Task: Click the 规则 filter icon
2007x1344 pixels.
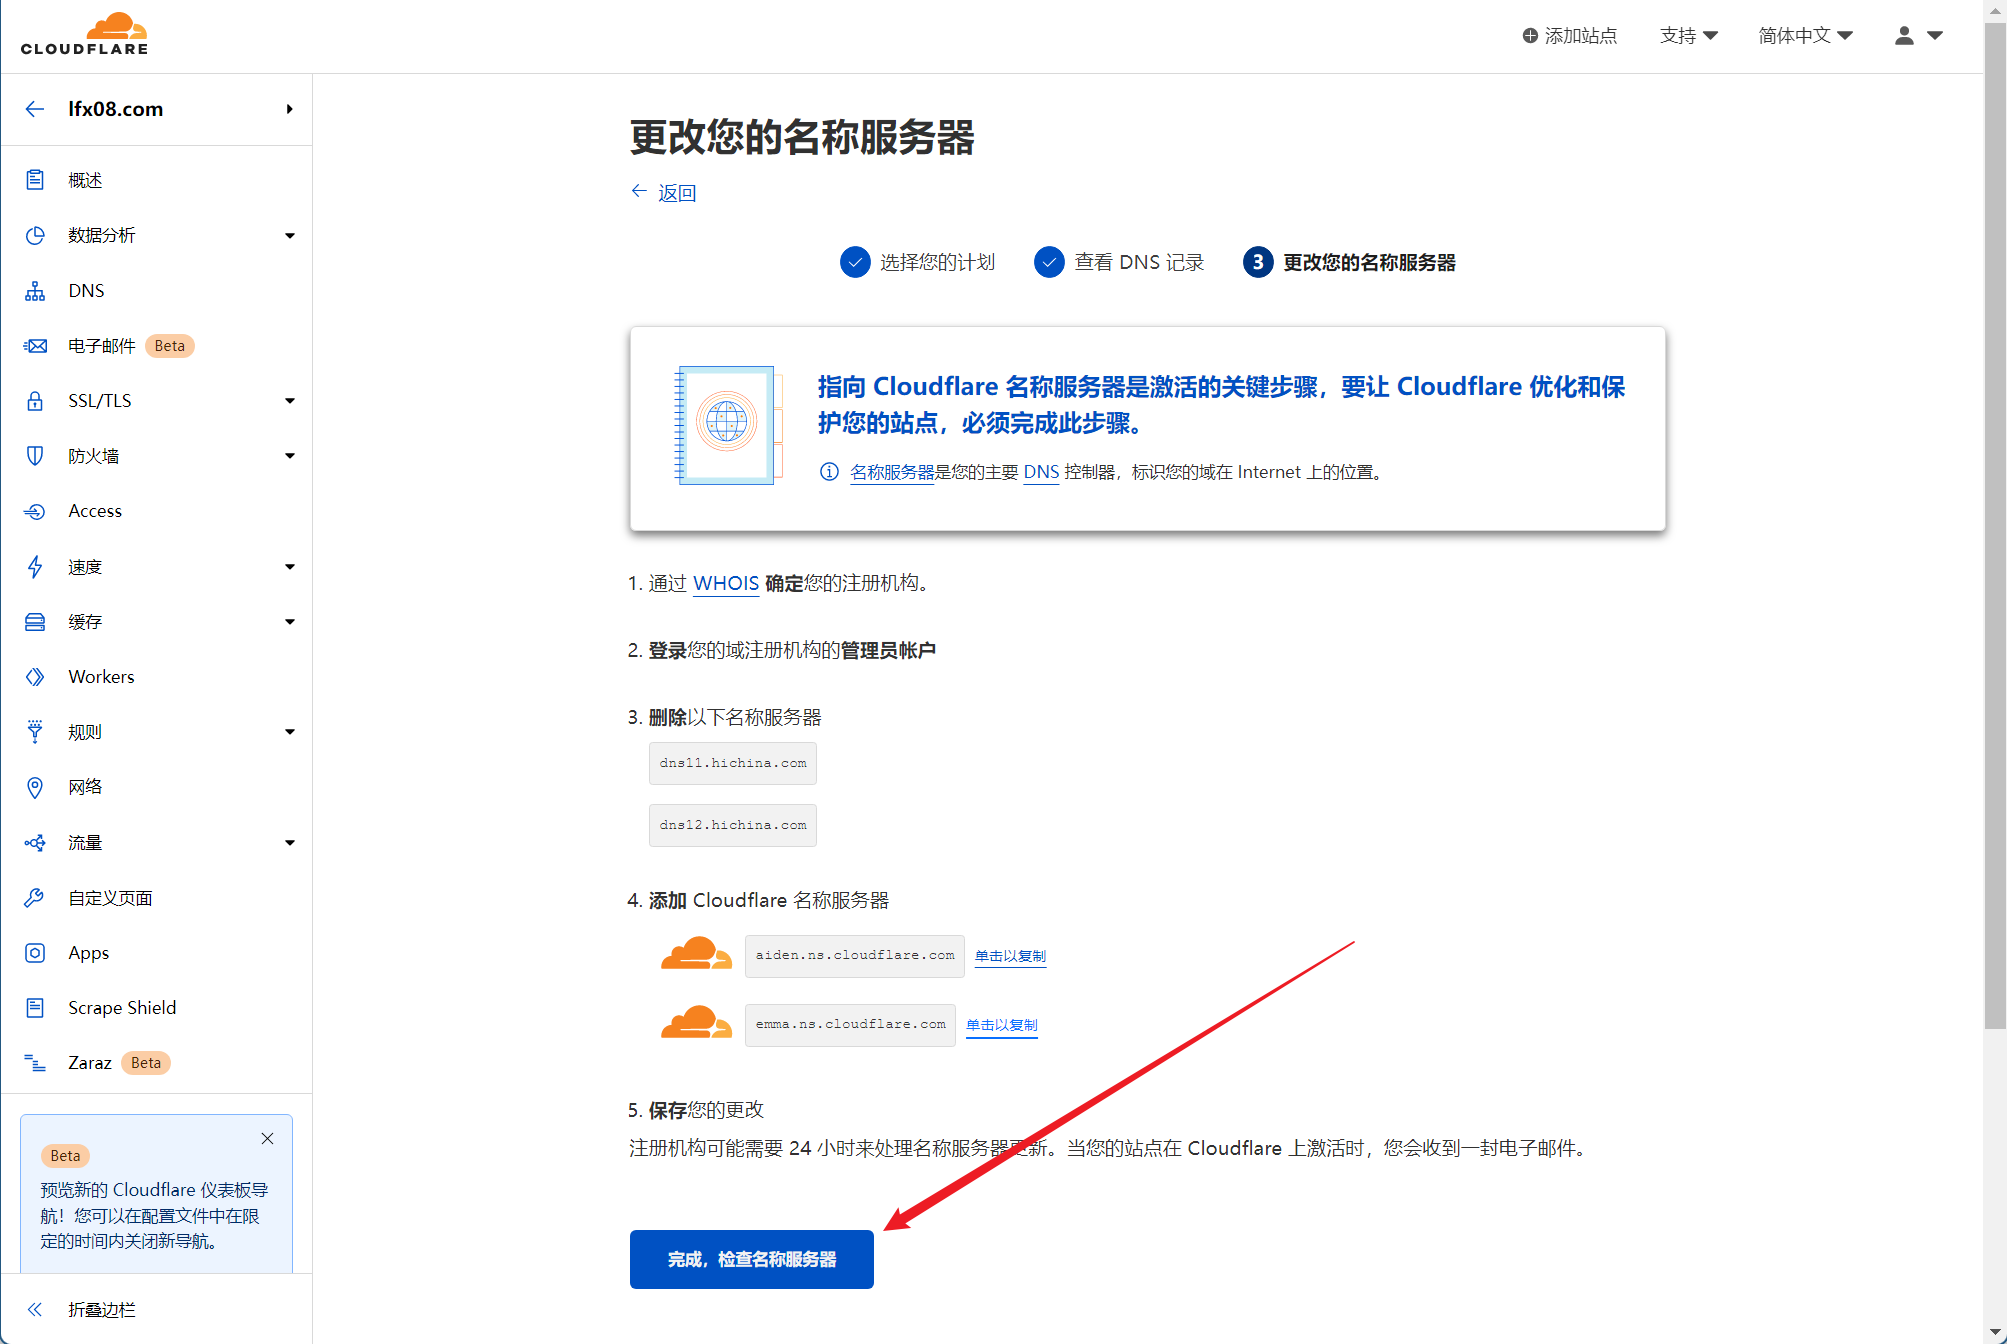Action: pyautogui.click(x=35, y=732)
